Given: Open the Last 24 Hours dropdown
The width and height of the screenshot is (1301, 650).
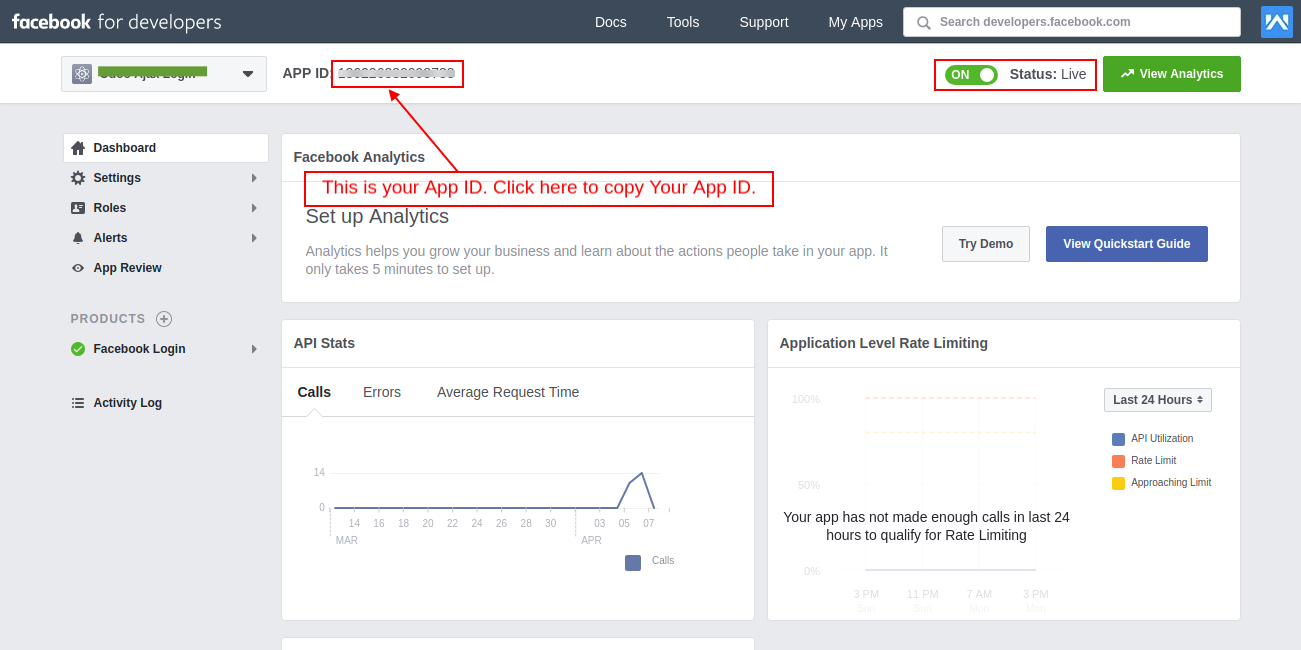Looking at the screenshot, I should tap(1158, 400).
